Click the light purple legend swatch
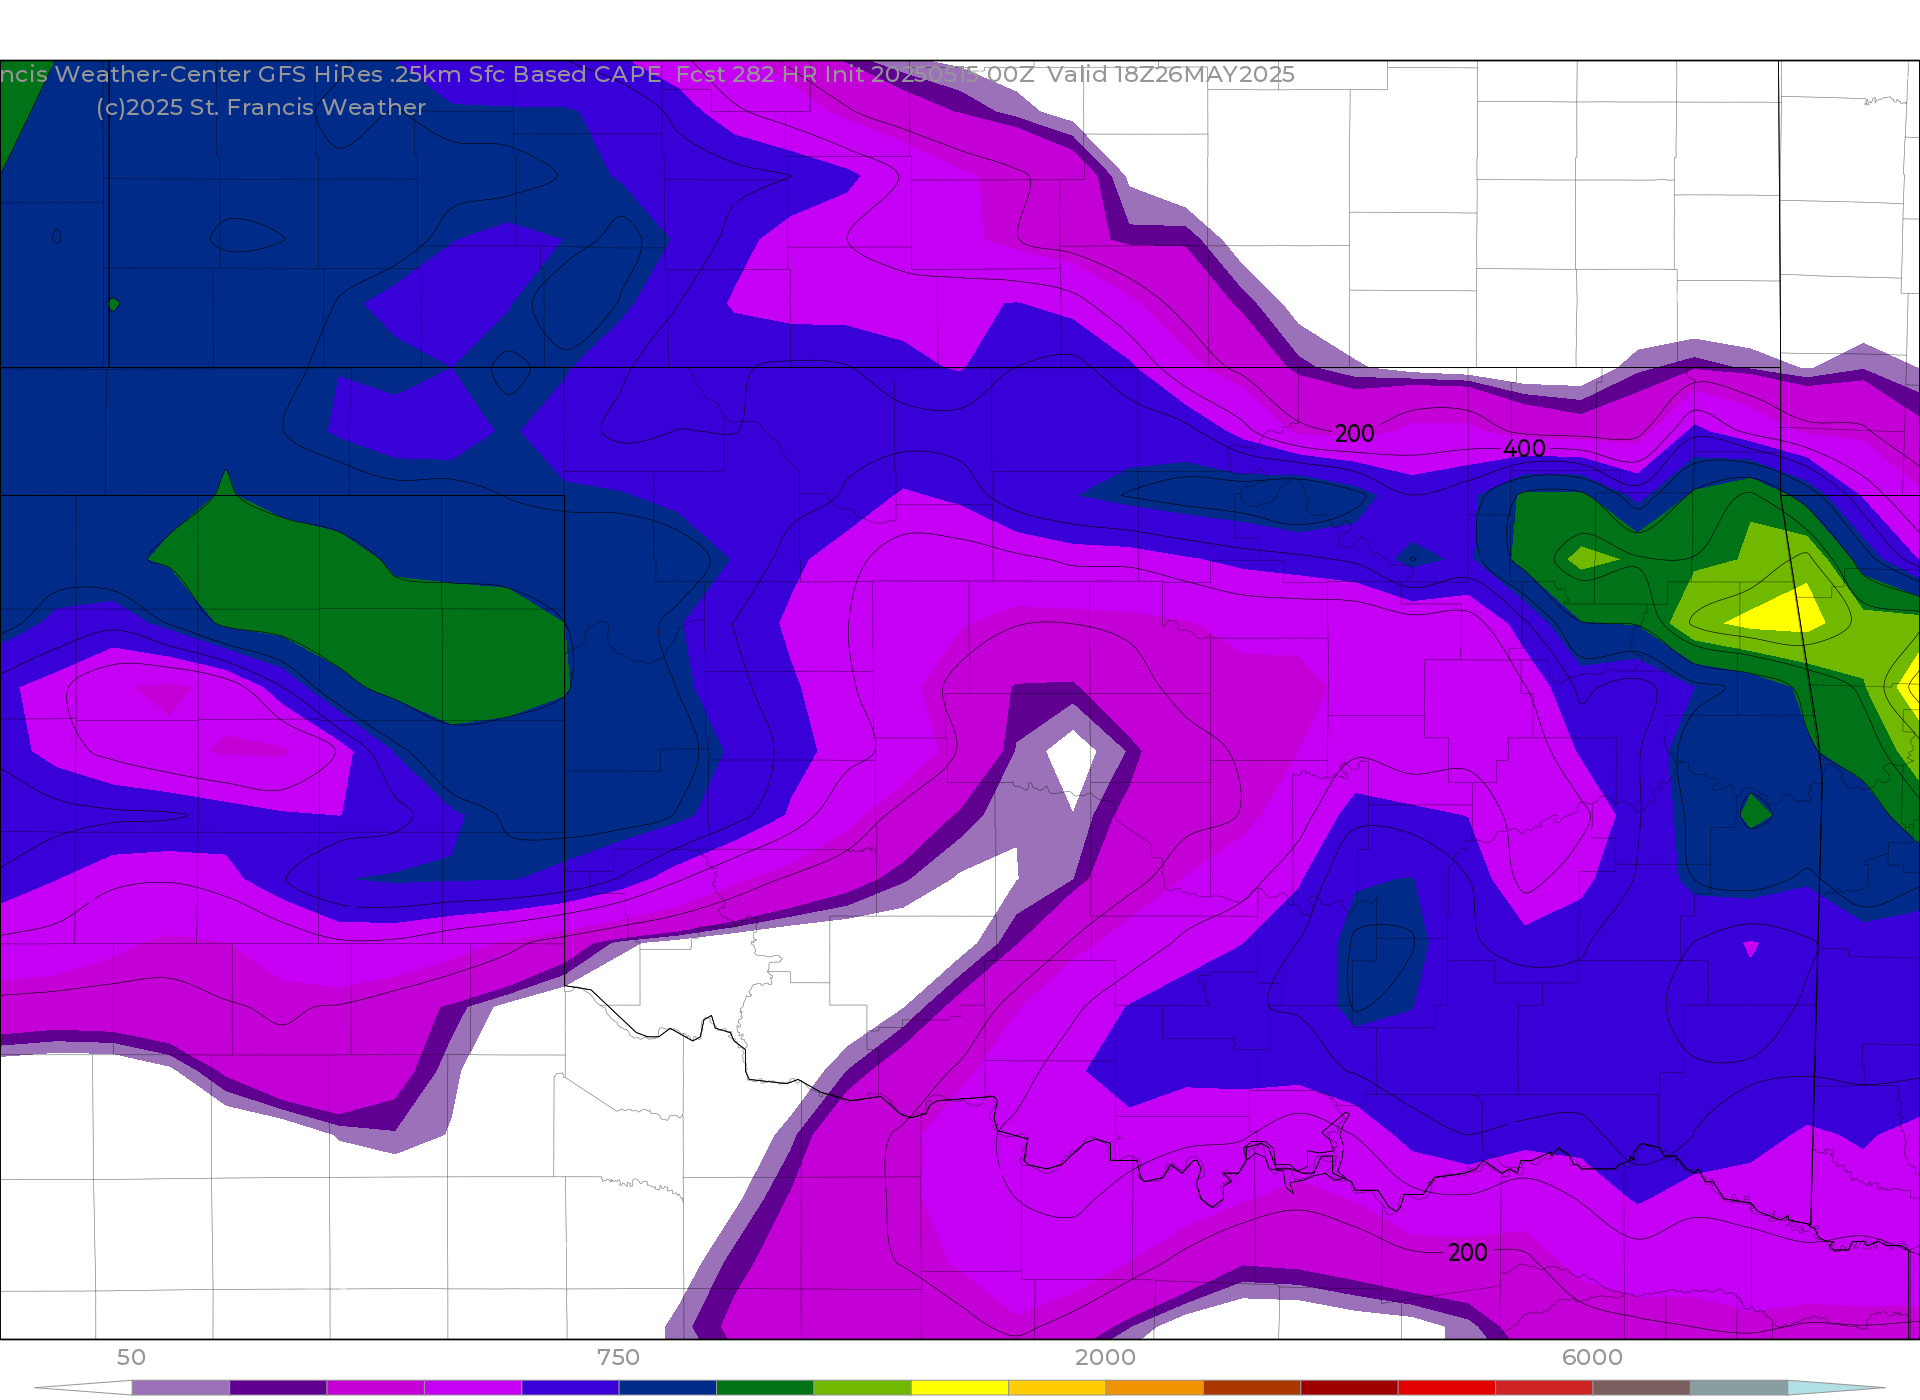This screenshot has width=1920, height=1400. click(180, 1388)
